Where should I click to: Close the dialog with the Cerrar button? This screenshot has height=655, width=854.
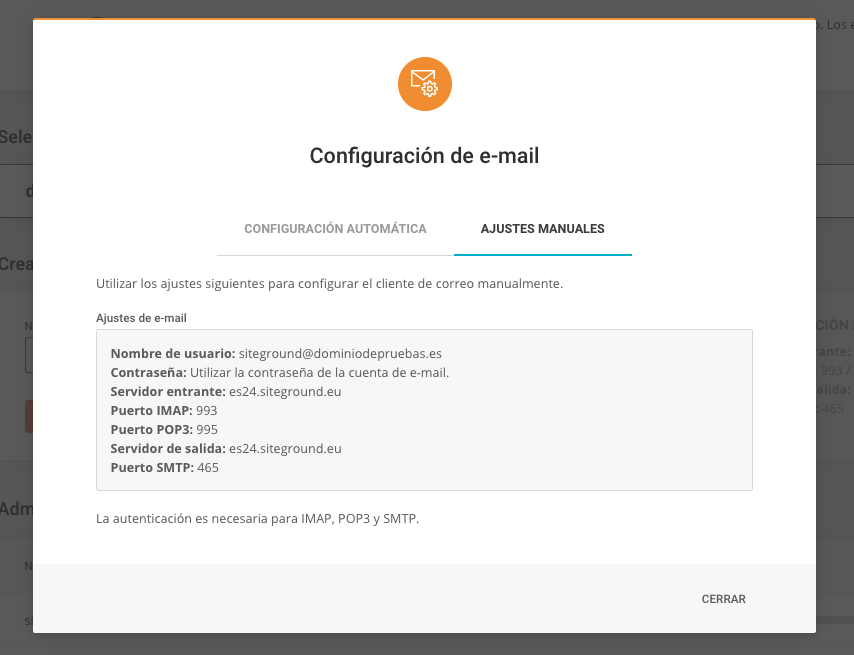click(x=723, y=599)
